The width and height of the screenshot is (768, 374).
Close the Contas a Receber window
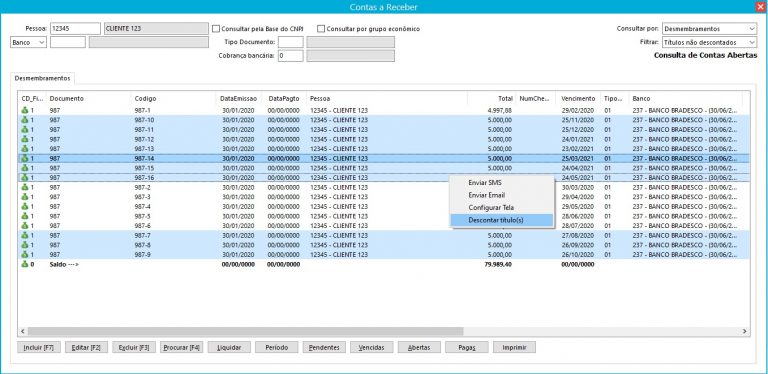(x=760, y=6)
